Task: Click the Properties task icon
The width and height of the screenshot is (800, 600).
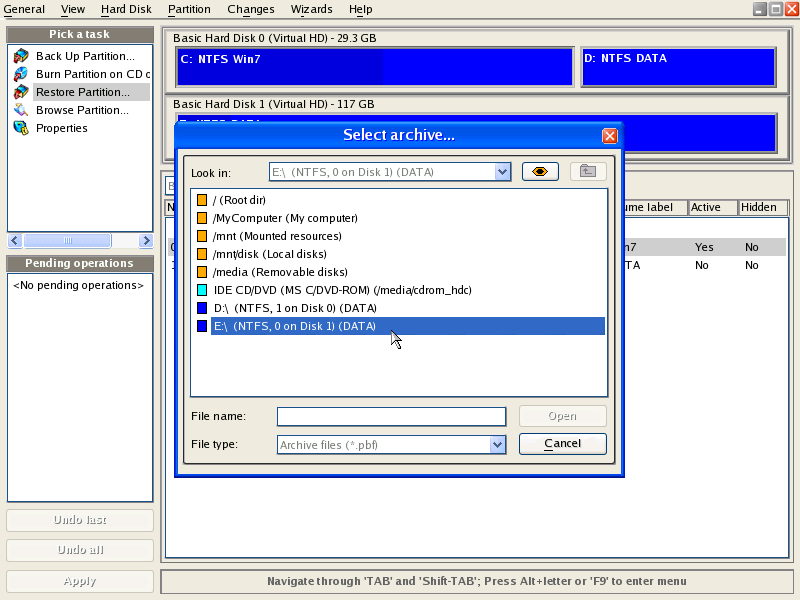Action: (x=21, y=128)
